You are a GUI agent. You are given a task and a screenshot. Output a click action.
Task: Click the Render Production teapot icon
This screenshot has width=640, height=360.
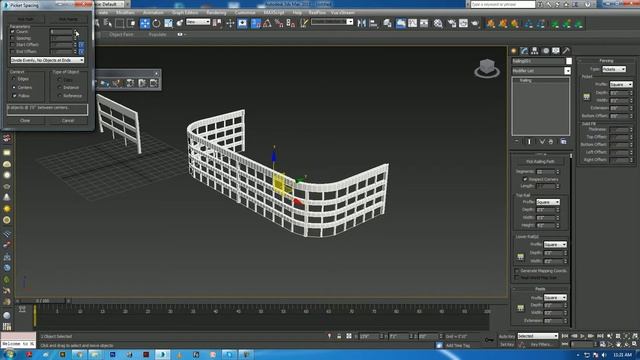click(x=475, y=23)
